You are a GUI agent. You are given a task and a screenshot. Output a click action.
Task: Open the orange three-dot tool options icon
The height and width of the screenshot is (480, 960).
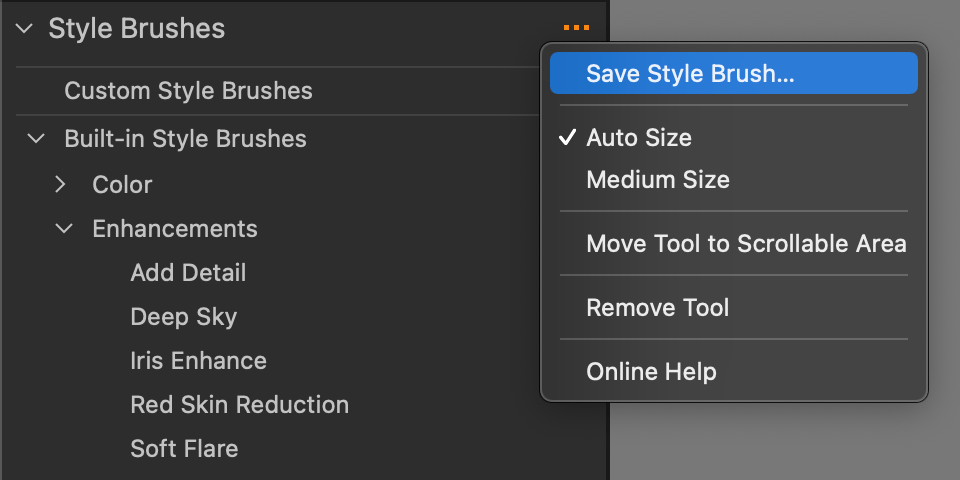(x=576, y=28)
